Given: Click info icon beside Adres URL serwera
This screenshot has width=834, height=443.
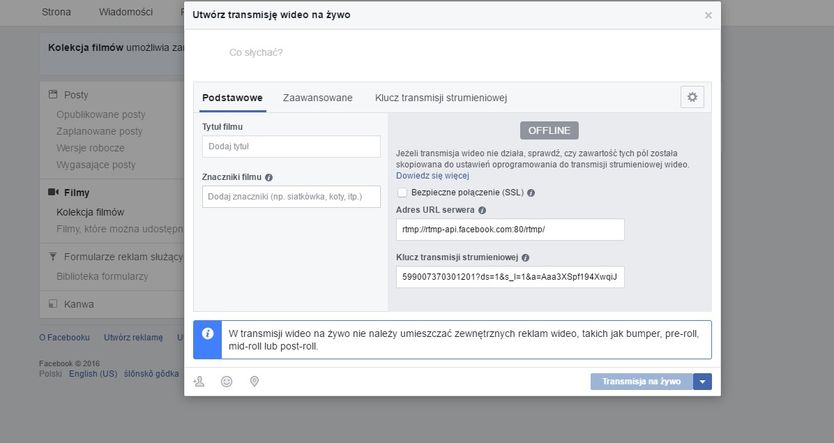Looking at the screenshot, I should tap(482, 210).
